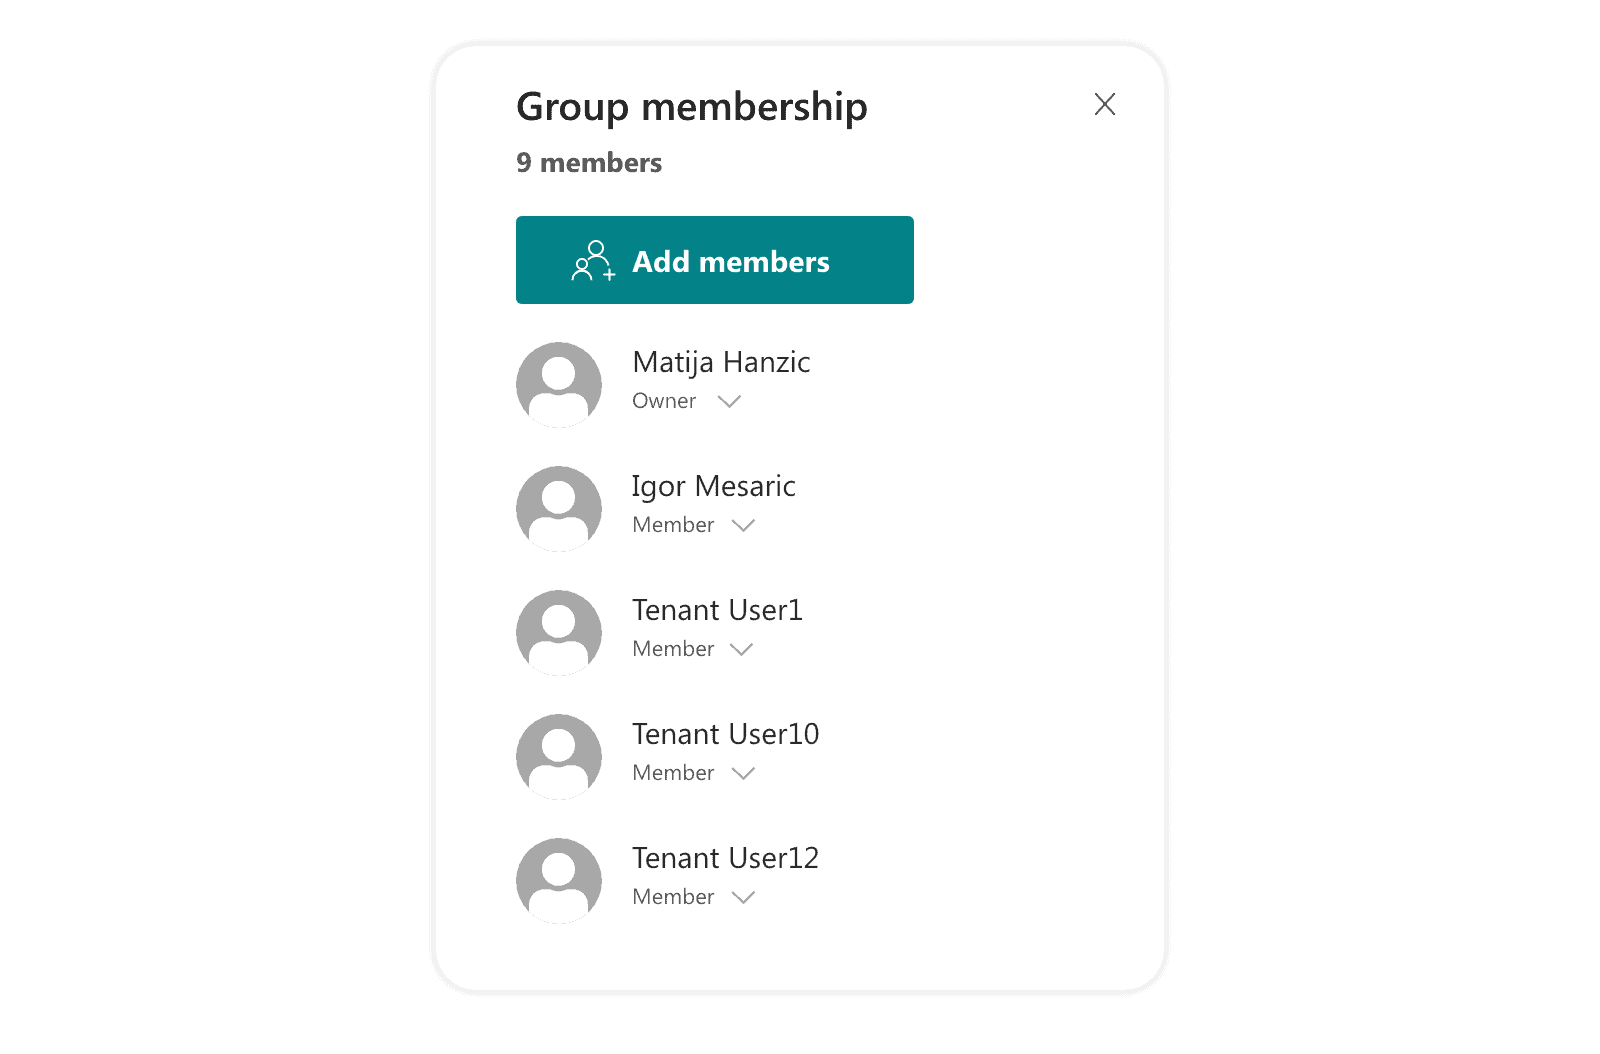1600x1054 pixels.
Task: Expand the Owner role dropdown for Matija Hanzic
Action: 729,401
